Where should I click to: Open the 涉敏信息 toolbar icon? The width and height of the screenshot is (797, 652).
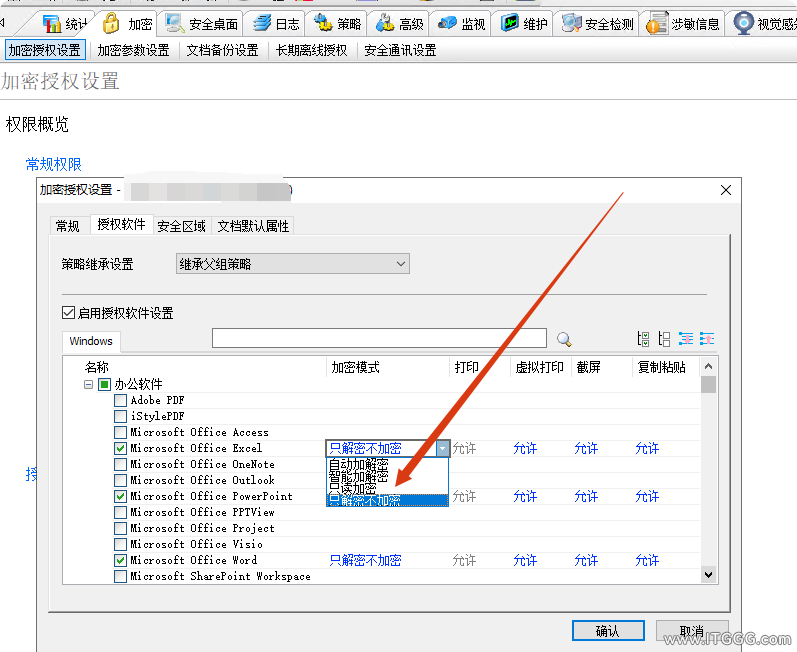(682, 24)
